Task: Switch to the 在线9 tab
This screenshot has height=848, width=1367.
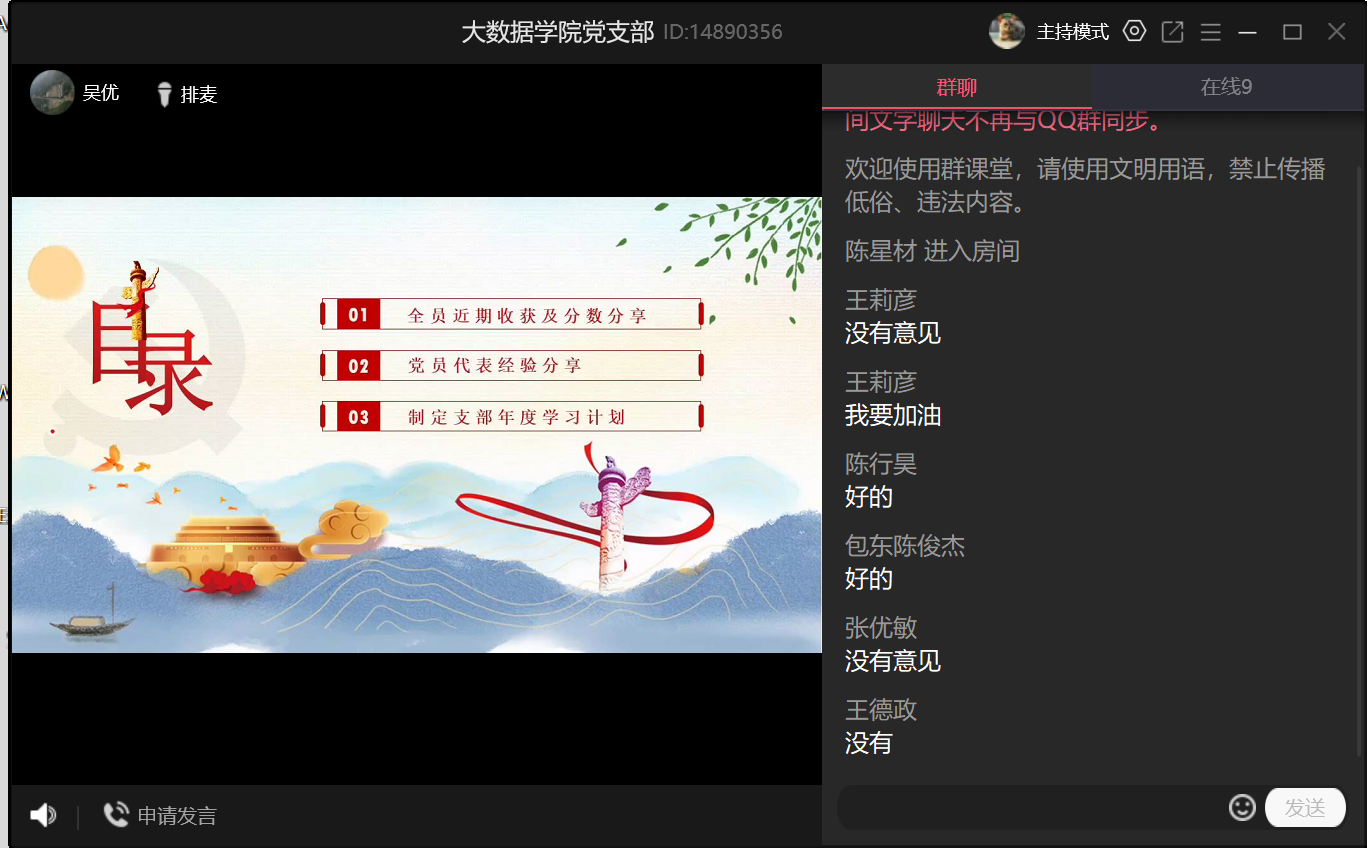Action: coord(1226,87)
